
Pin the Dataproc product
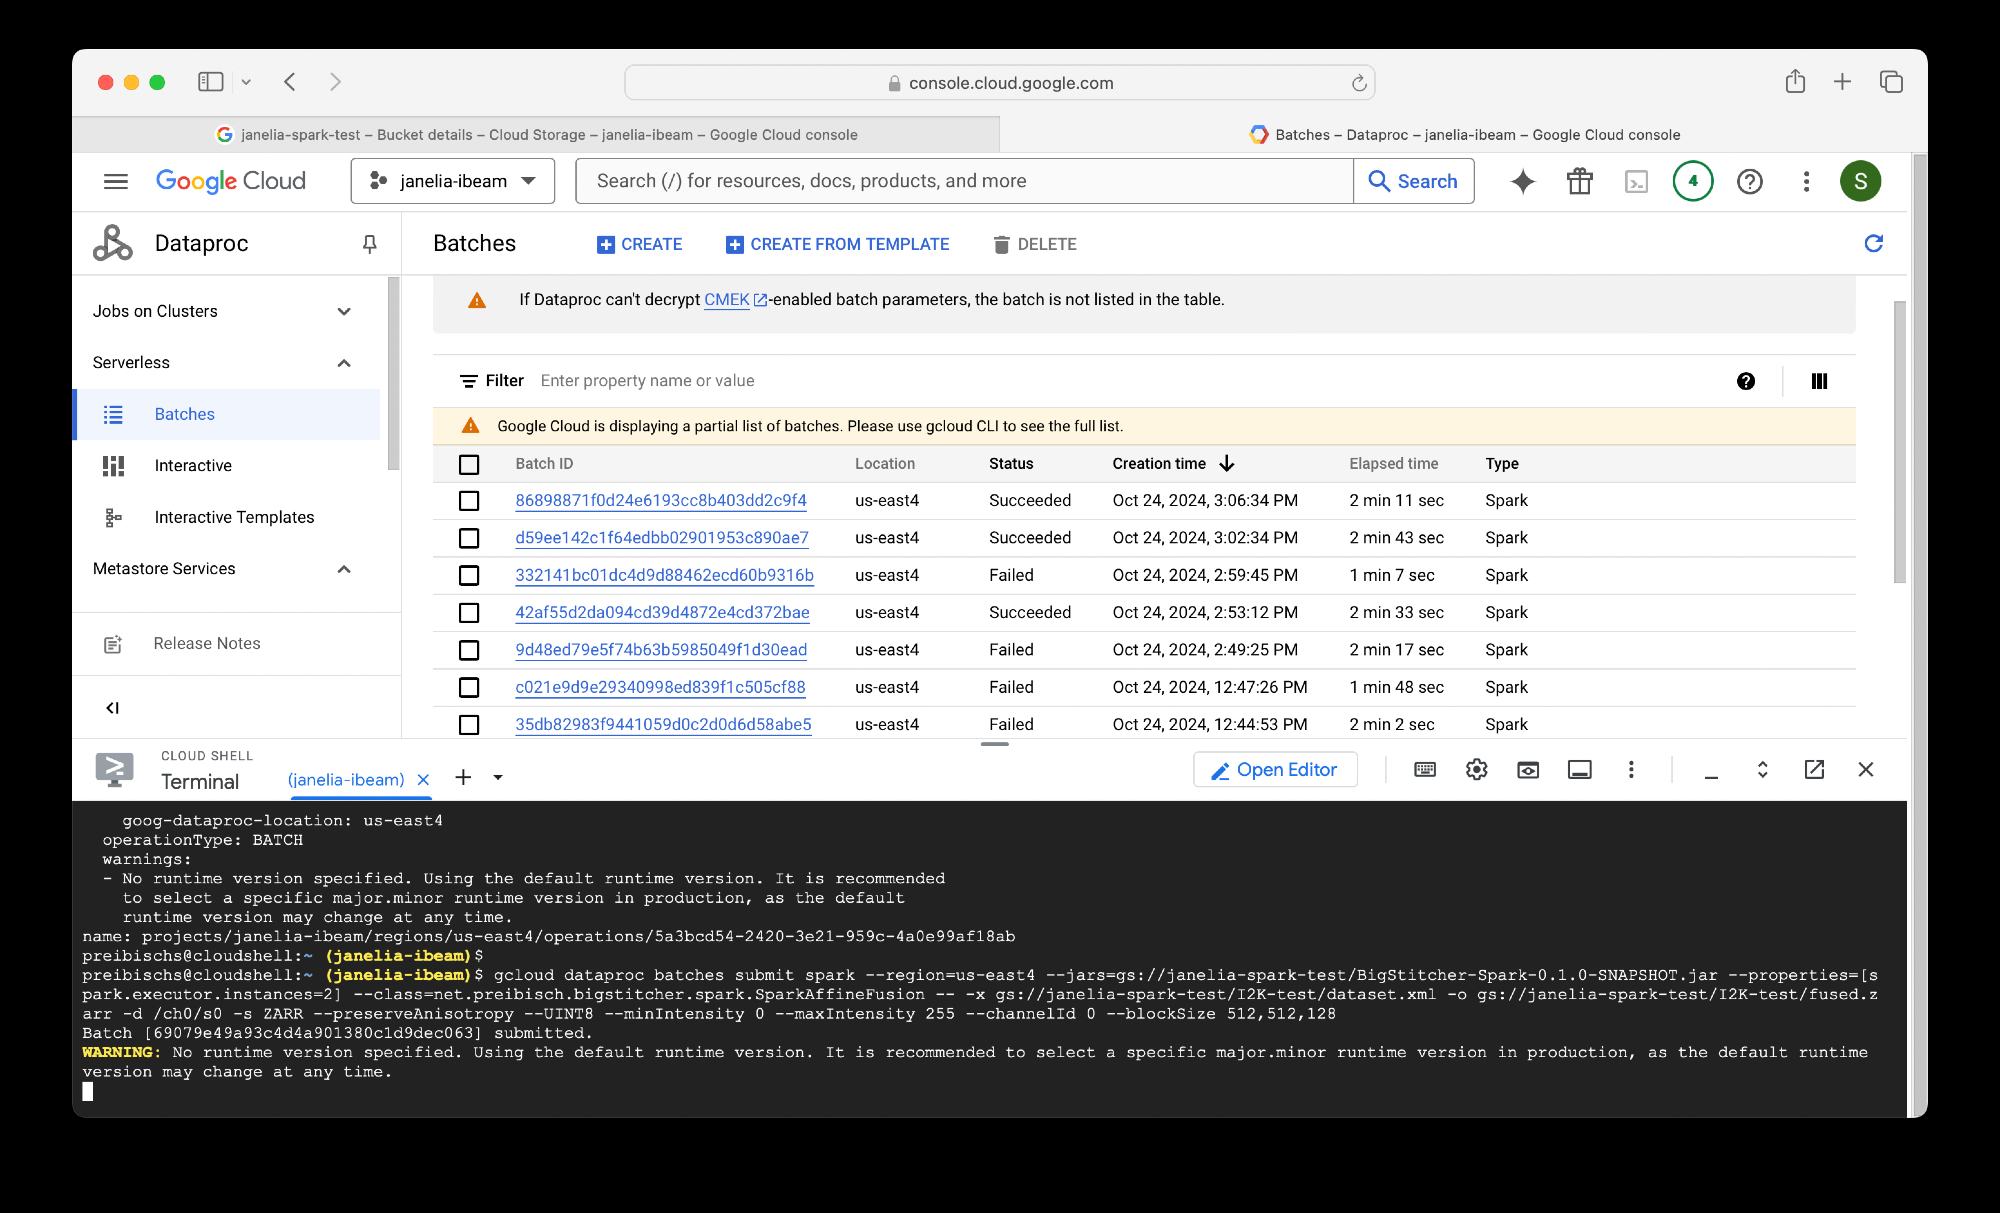click(x=369, y=243)
